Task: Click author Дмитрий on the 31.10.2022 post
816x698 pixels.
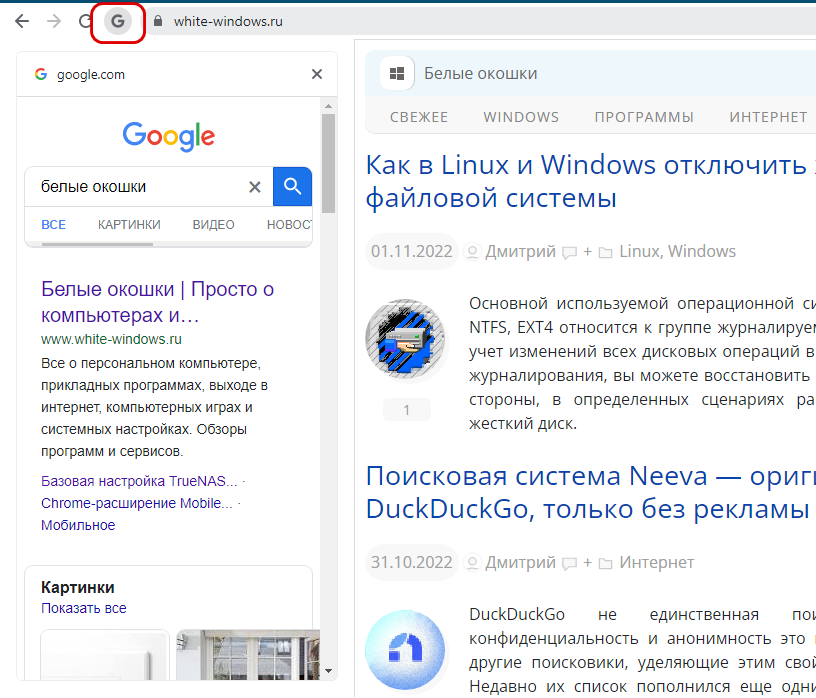Action: click(x=520, y=563)
